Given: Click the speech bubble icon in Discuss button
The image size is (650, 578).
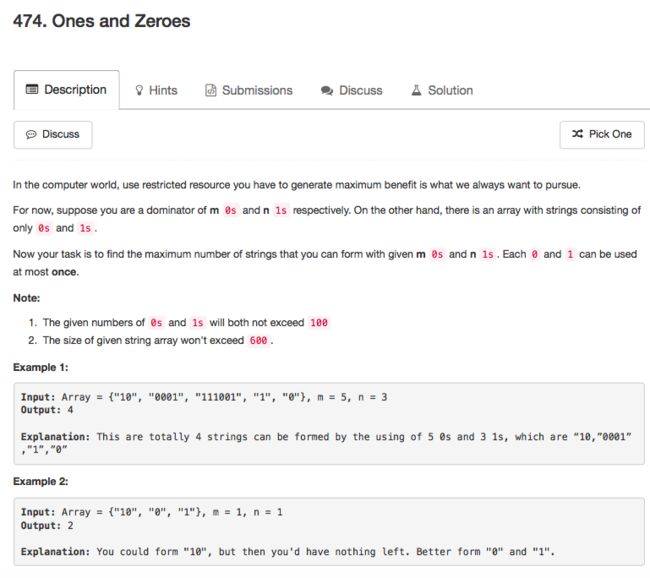Looking at the screenshot, I should tap(31, 134).
